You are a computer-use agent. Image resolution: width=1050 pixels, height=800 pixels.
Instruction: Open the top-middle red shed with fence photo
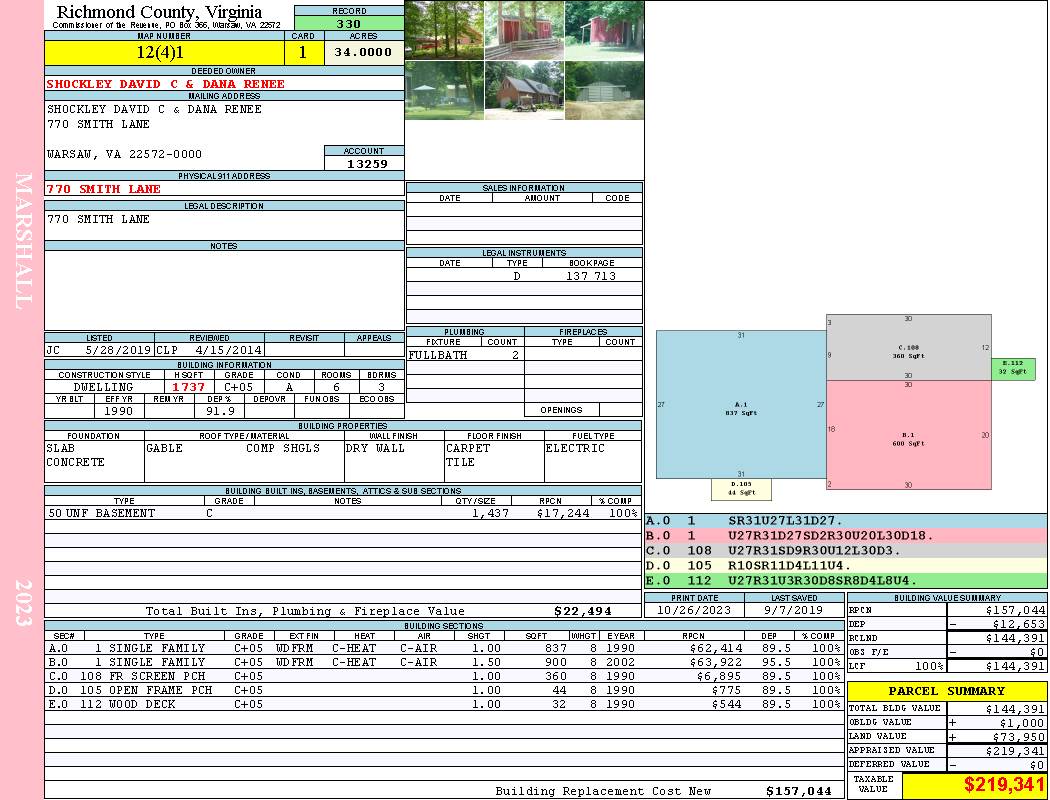tap(524, 30)
